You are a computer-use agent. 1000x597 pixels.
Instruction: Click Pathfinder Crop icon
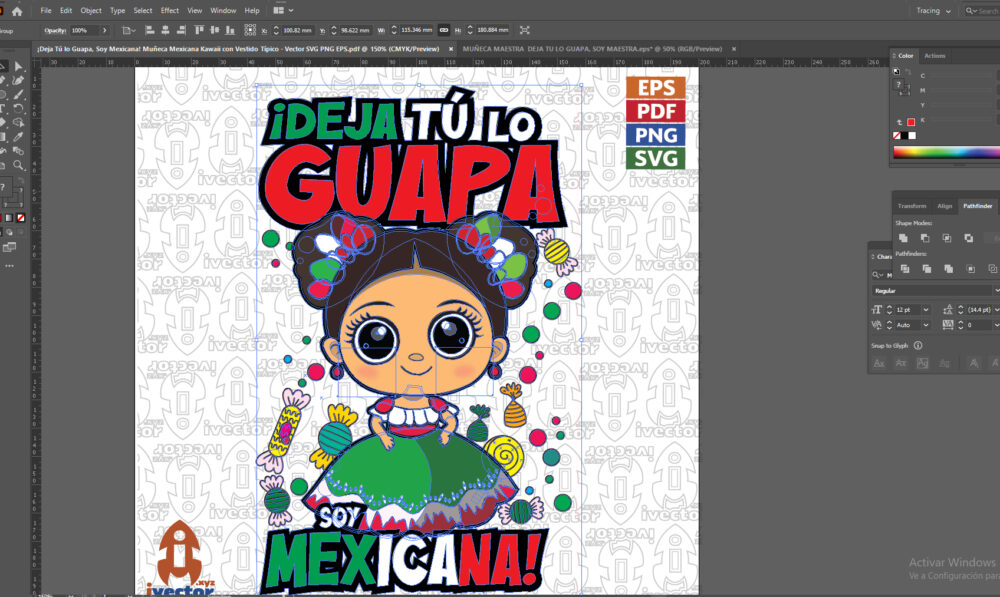pyautogui.click(x=970, y=269)
